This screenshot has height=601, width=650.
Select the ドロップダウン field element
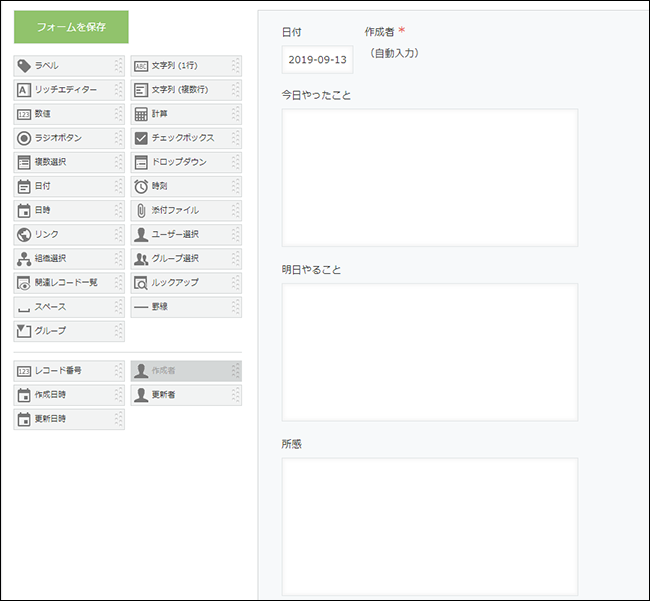[185, 162]
